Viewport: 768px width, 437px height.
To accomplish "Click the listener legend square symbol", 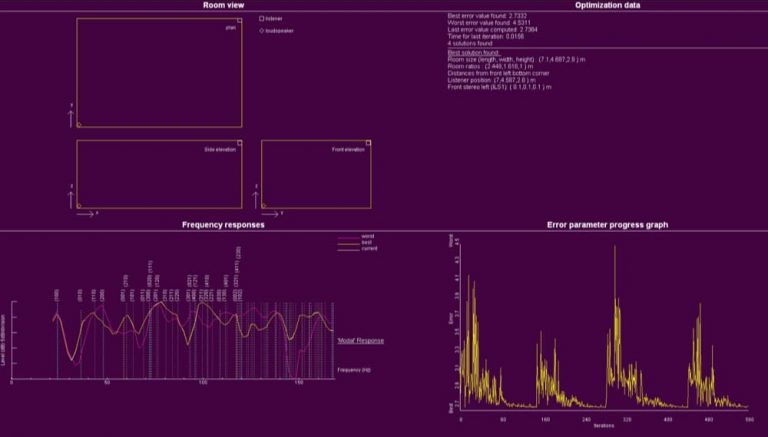I will tap(262, 19).
